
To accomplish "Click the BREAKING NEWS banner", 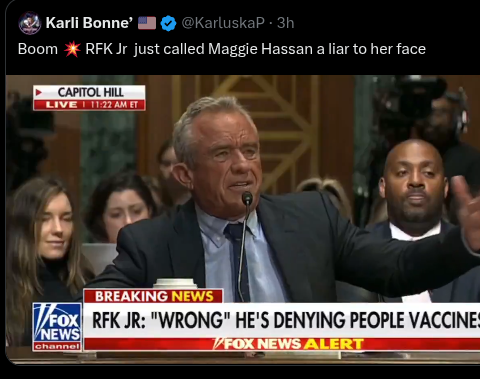I will pos(153,296).
